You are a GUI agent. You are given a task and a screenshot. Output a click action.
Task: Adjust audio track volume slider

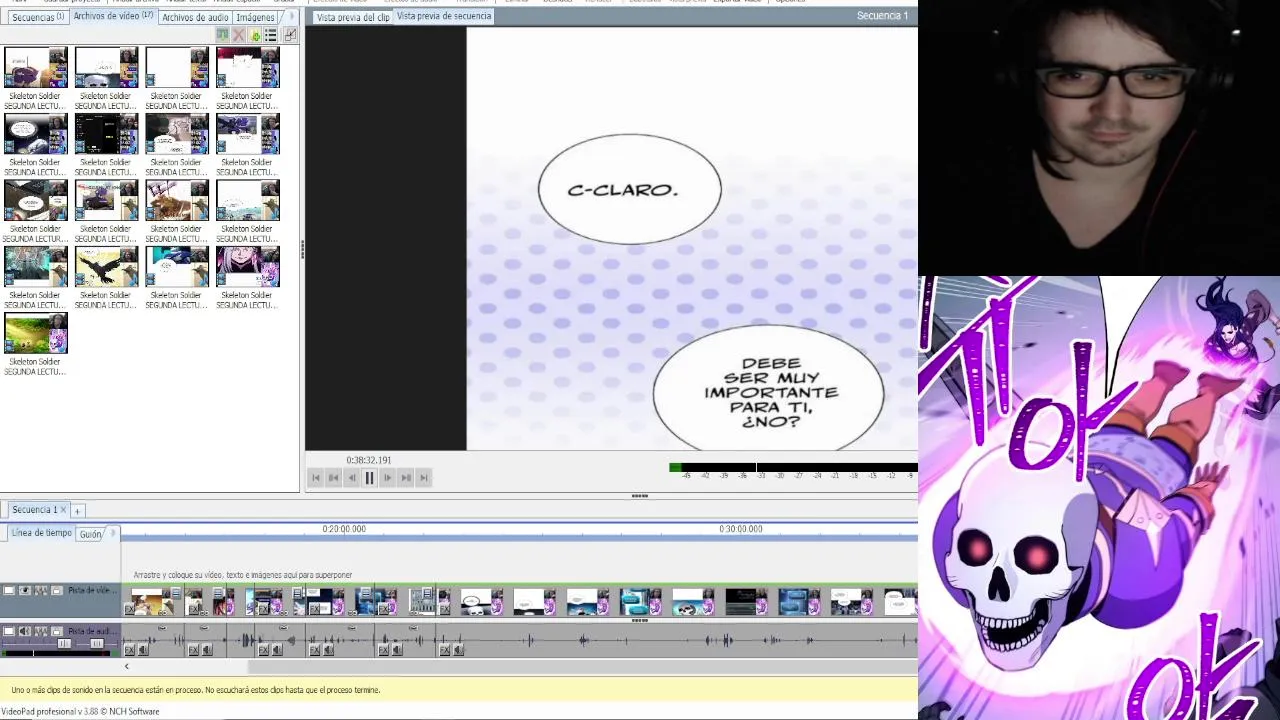(64, 644)
